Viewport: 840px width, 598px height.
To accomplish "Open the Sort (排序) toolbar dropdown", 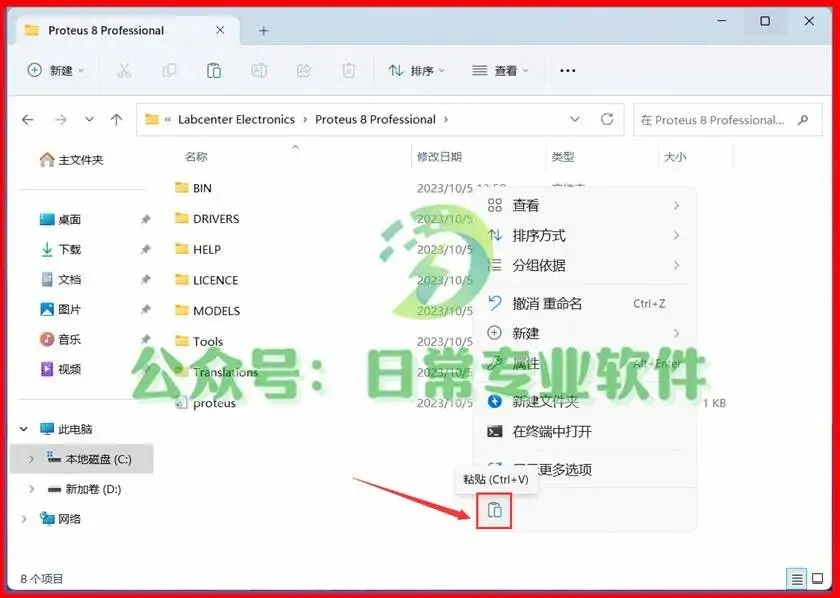I will (x=417, y=71).
